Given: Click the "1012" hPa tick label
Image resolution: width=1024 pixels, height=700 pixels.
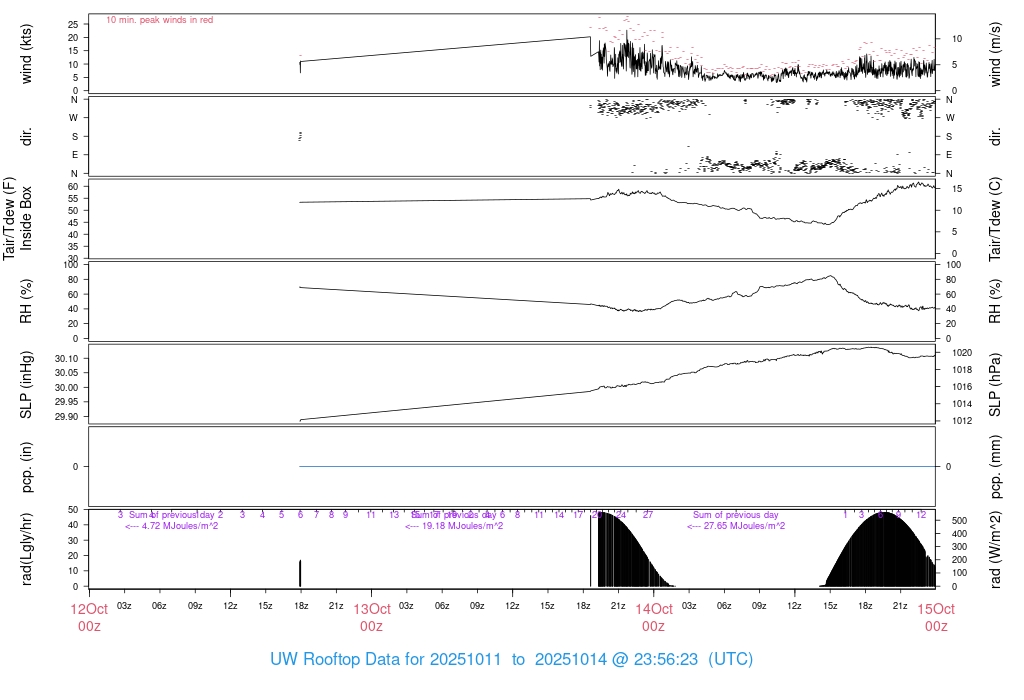Looking at the screenshot, I should coord(962,421).
